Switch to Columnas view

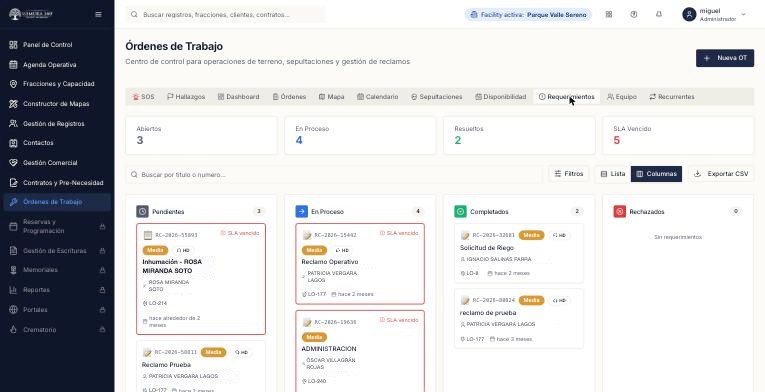click(x=656, y=174)
